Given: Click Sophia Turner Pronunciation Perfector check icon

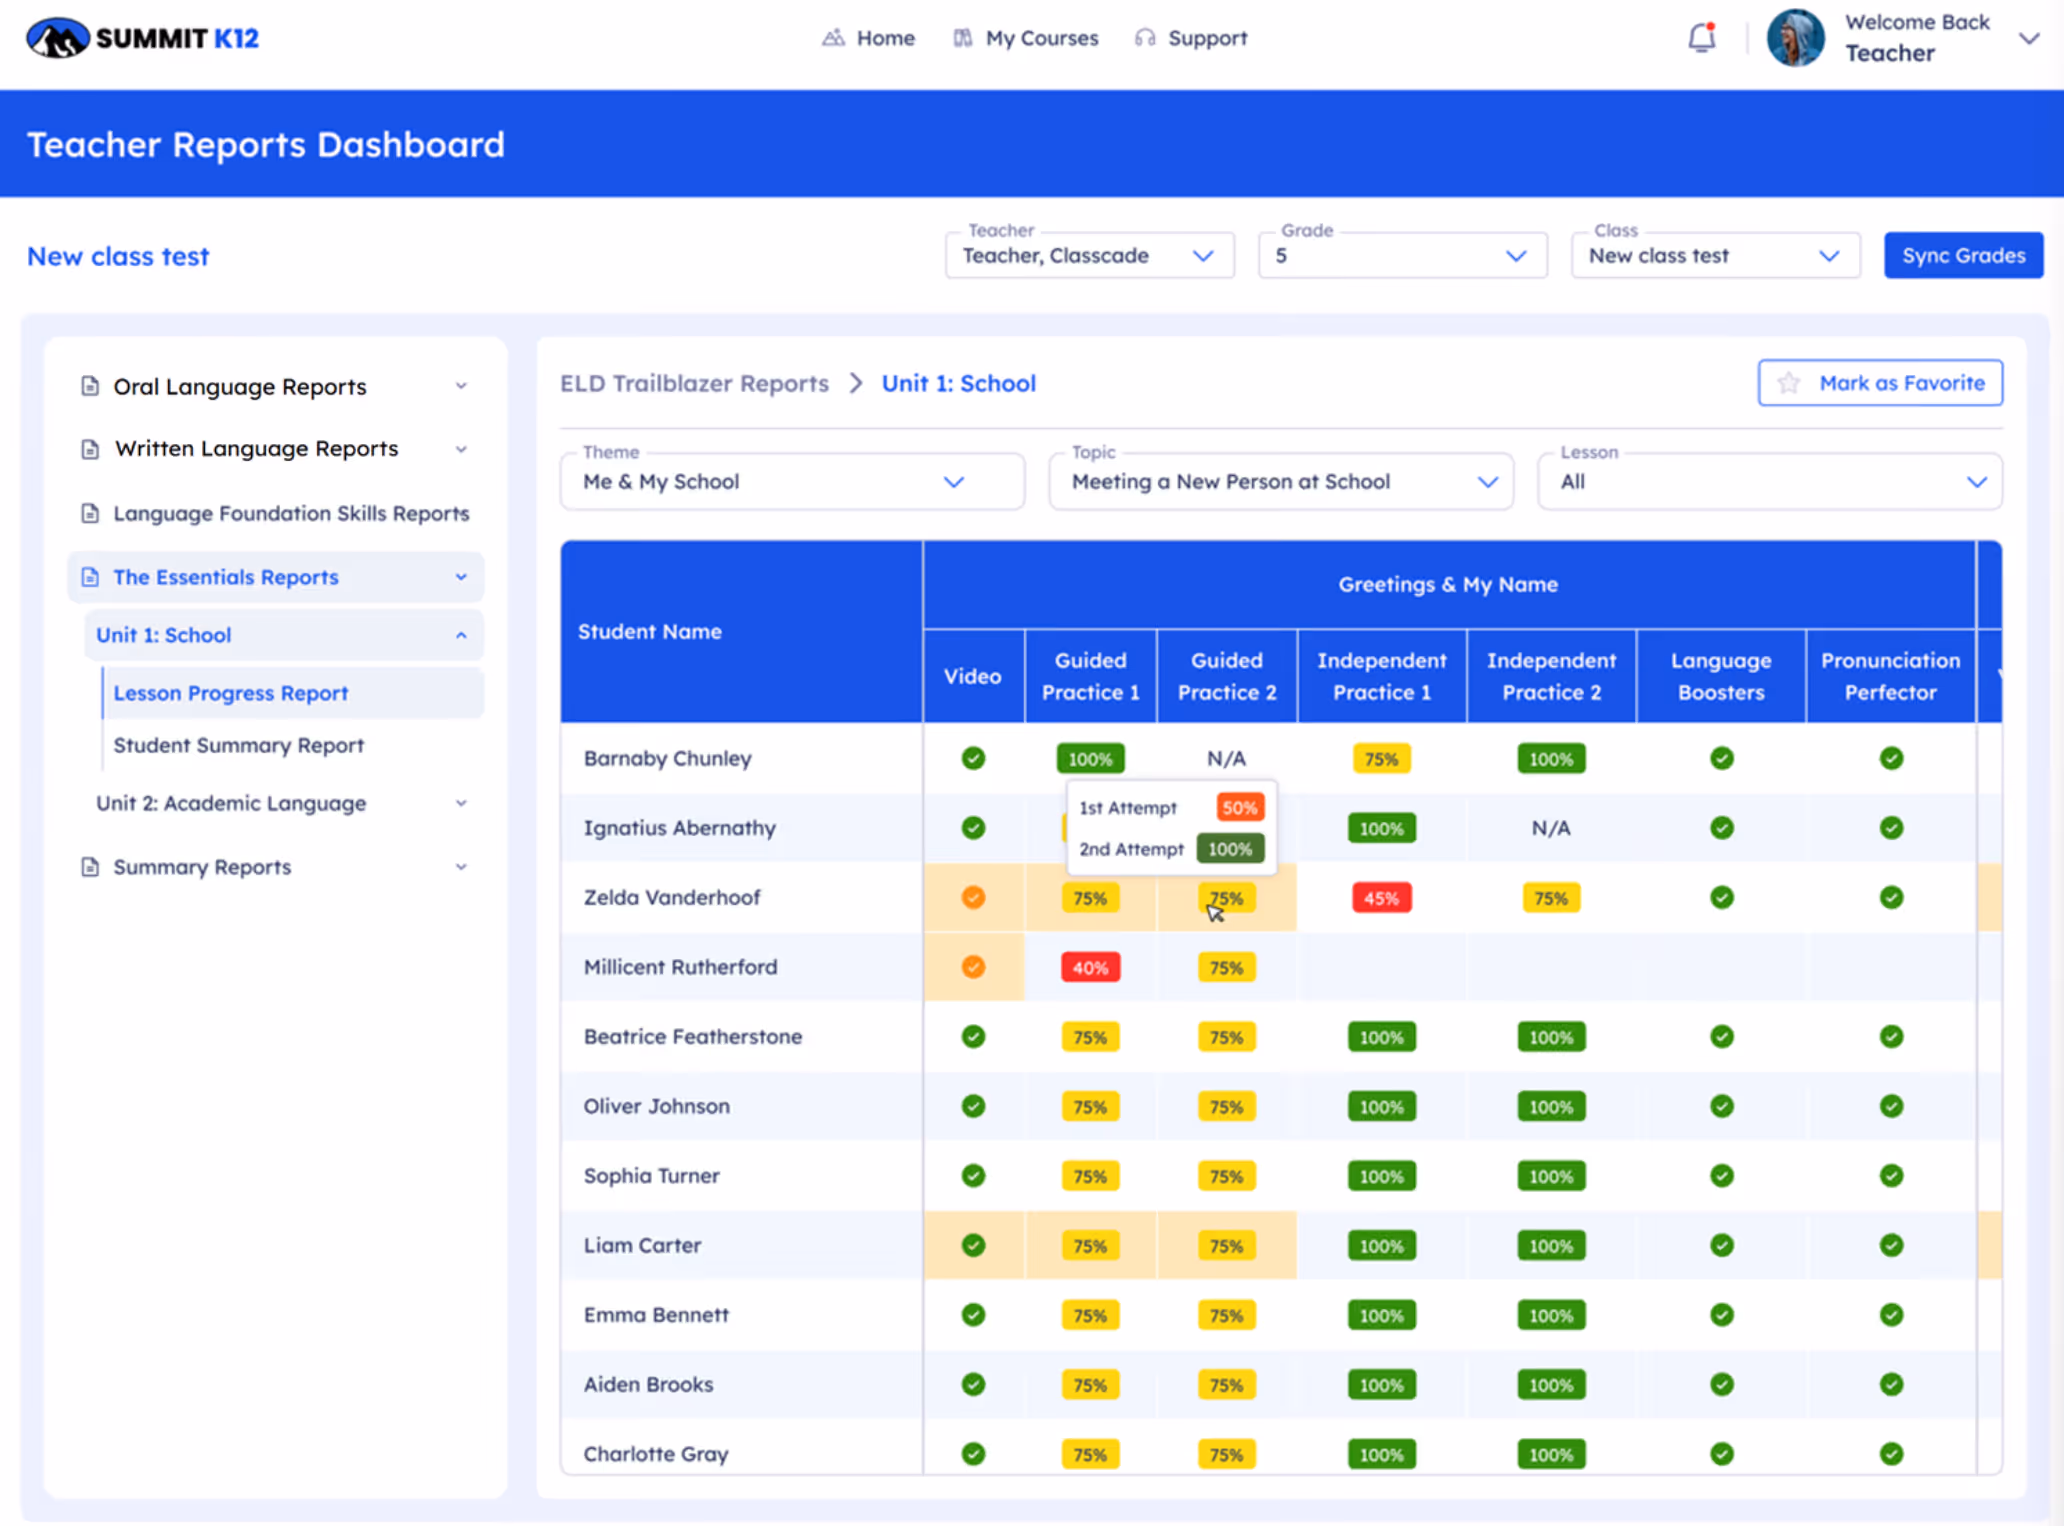Looking at the screenshot, I should [1891, 1175].
